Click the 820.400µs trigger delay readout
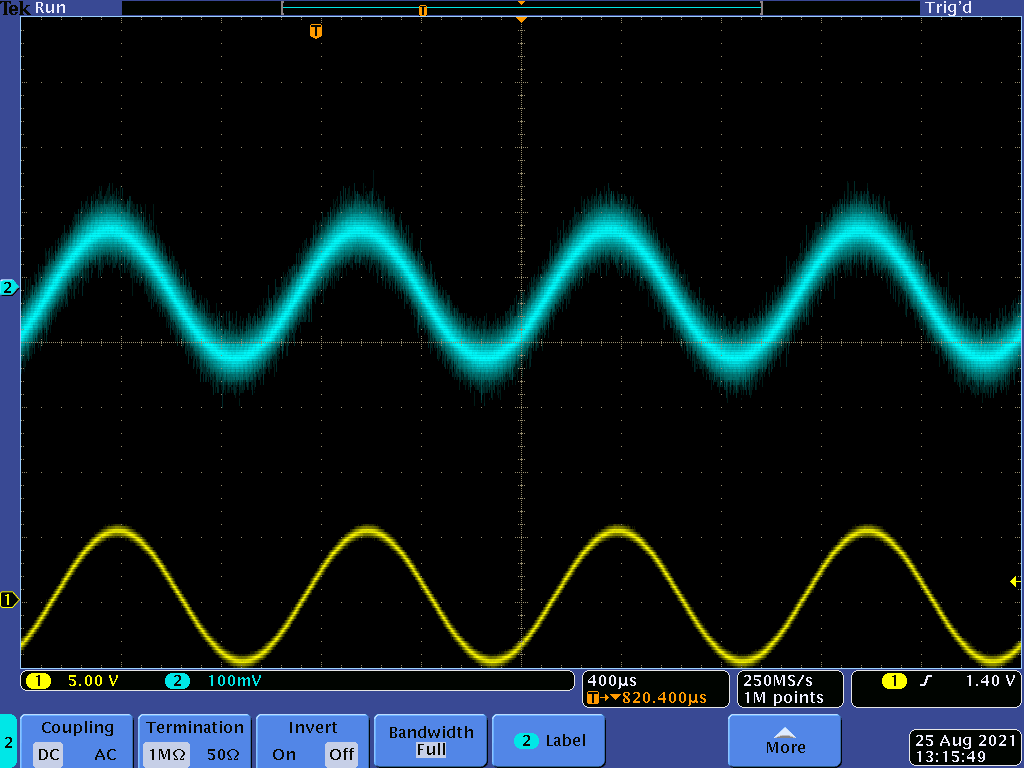1024x768 pixels. point(664,698)
